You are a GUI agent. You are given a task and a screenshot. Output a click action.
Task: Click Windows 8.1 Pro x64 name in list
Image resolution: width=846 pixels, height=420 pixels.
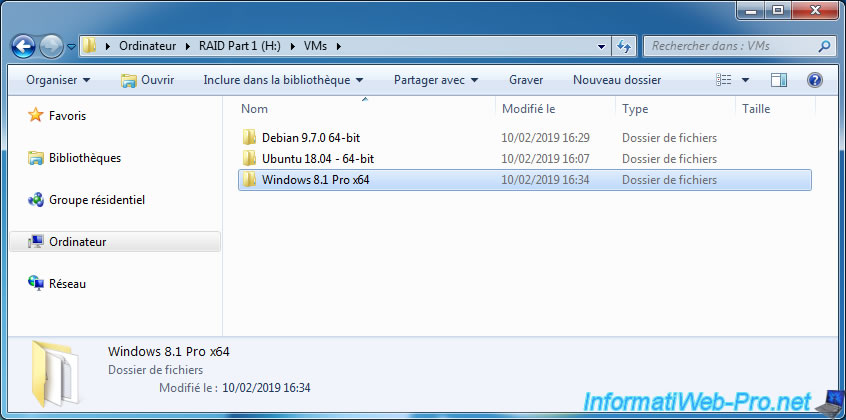pyautogui.click(x=316, y=180)
